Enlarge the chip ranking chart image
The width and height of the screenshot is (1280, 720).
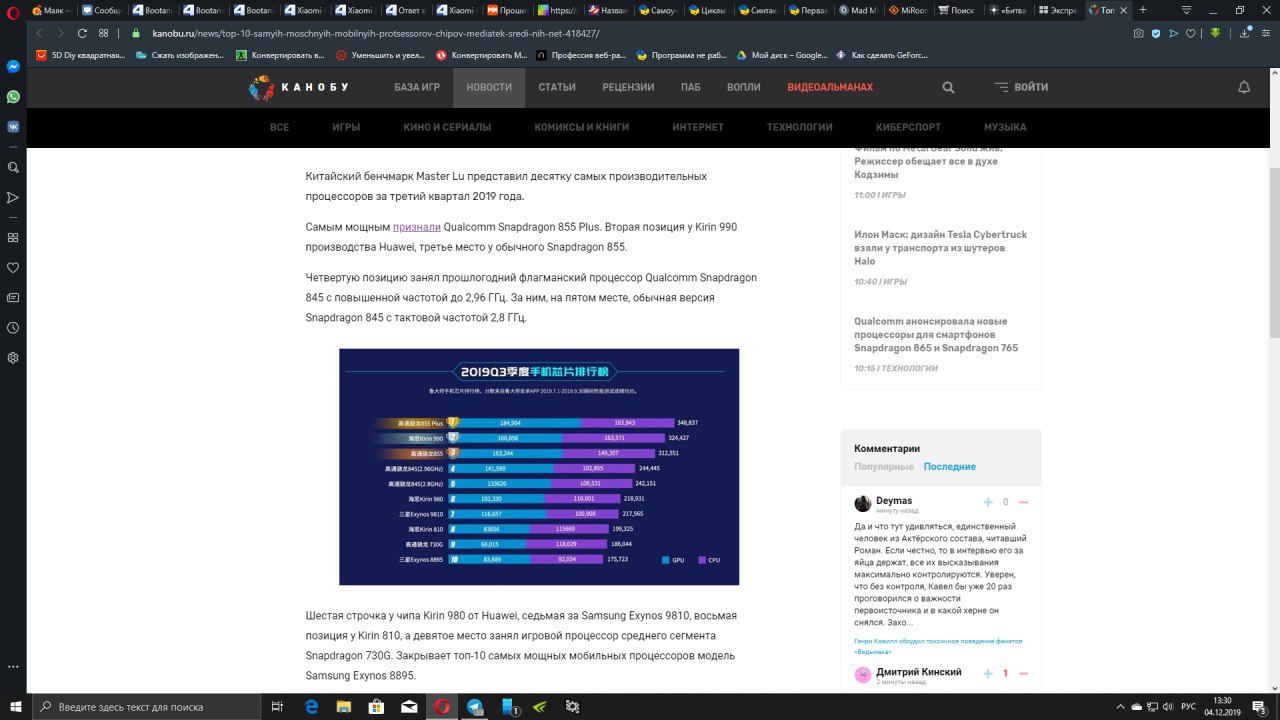click(x=539, y=467)
